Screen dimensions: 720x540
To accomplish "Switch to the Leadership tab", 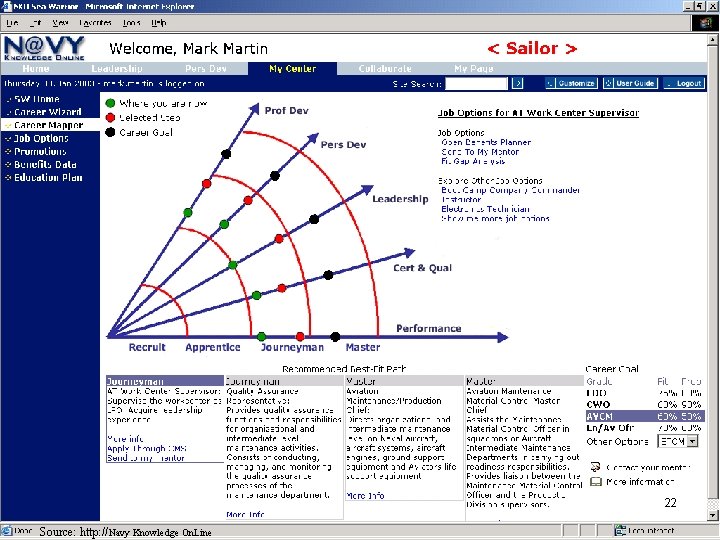I will pyautogui.click(x=117, y=68).
